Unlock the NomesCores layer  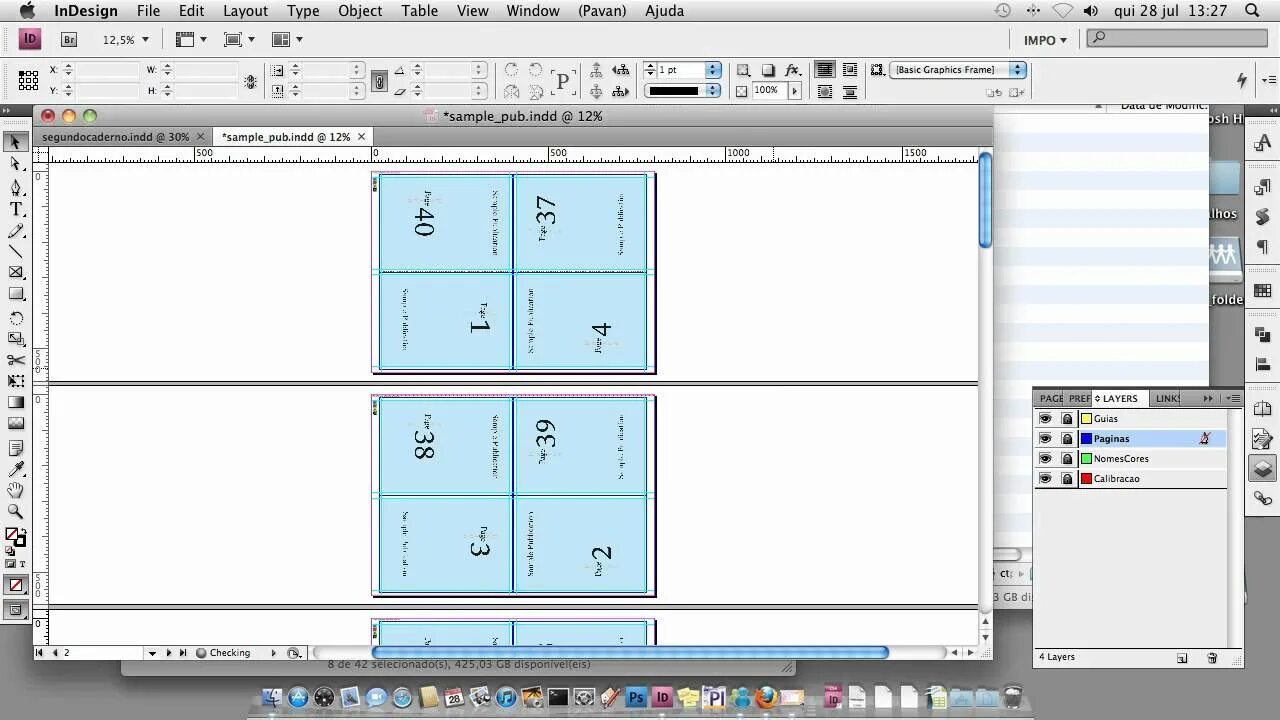pos(1067,459)
